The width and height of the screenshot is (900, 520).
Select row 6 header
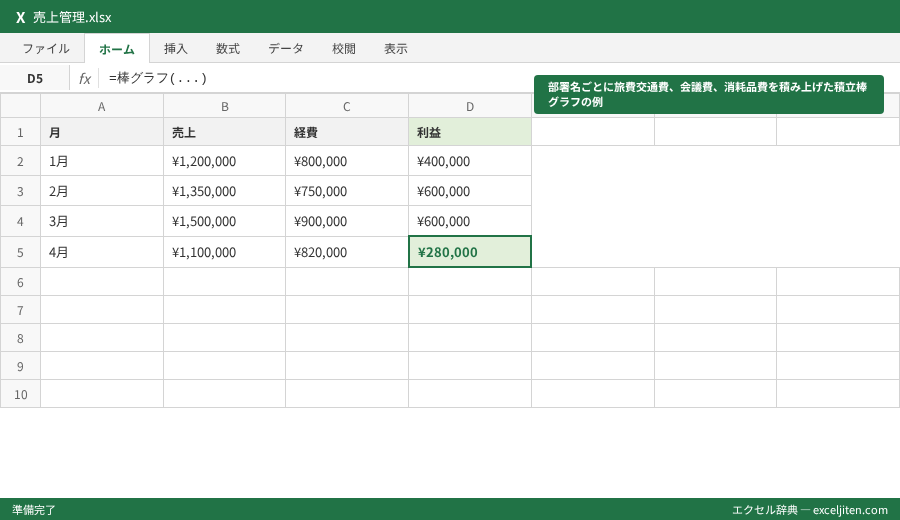(x=20, y=282)
